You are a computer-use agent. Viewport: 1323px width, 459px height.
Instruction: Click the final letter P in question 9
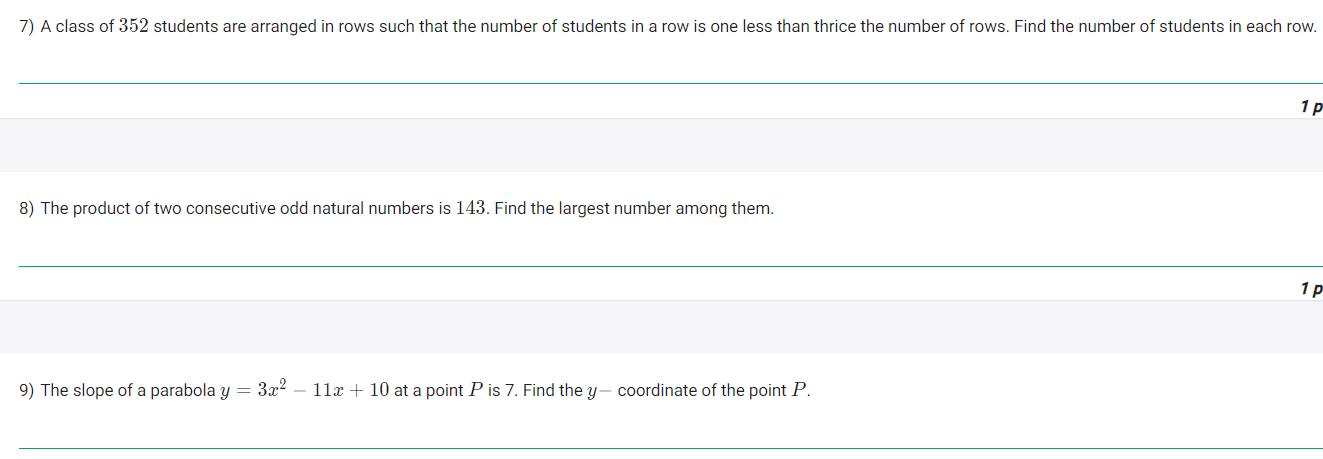pyautogui.click(x=798, y=390)
